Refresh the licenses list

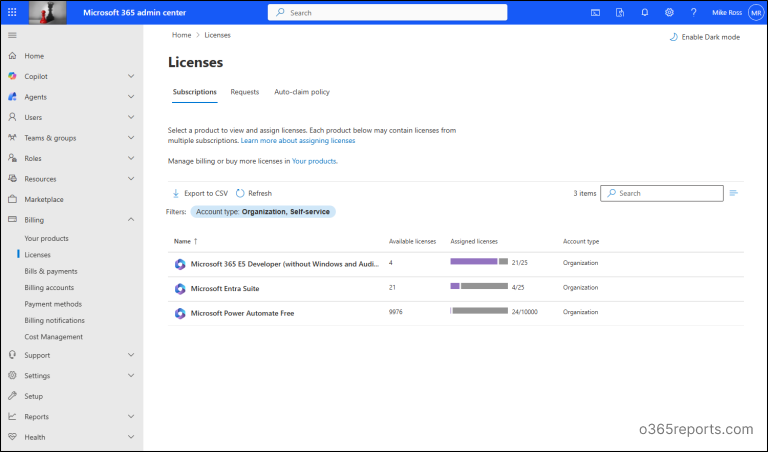(254, 193)
